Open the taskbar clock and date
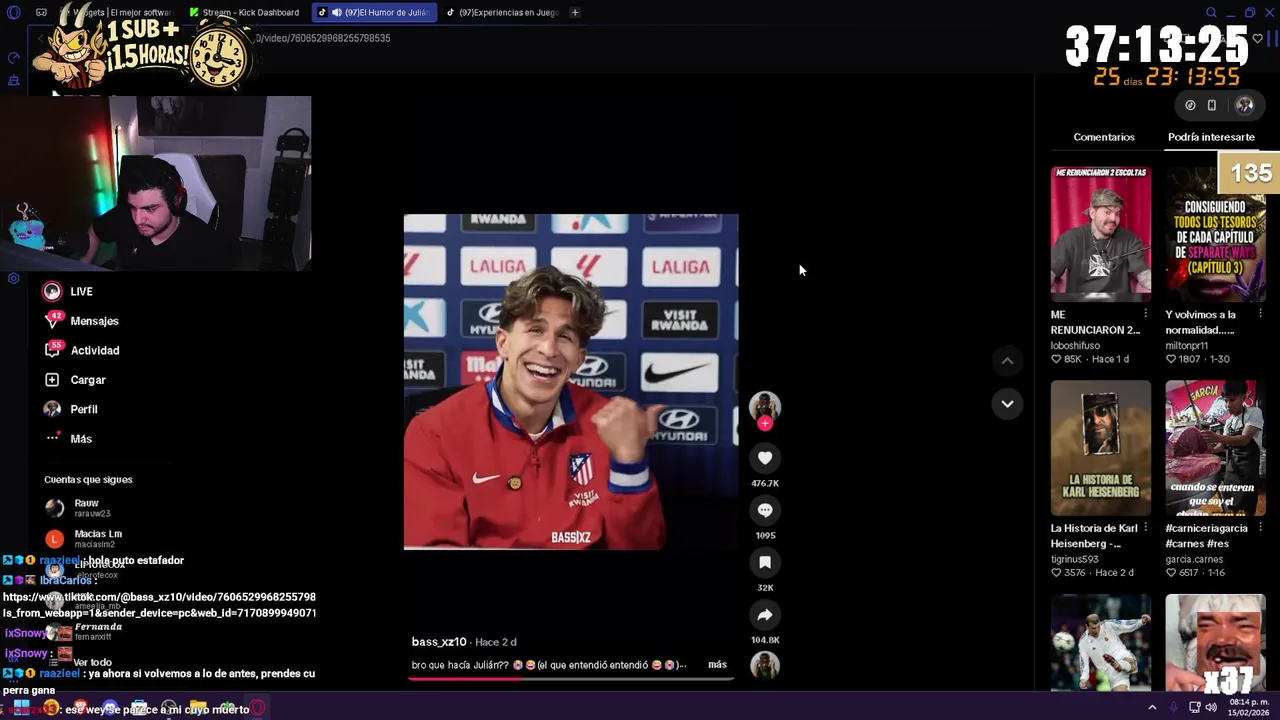The height and width of the screenshot is (720, 1280). (1251, 708)
